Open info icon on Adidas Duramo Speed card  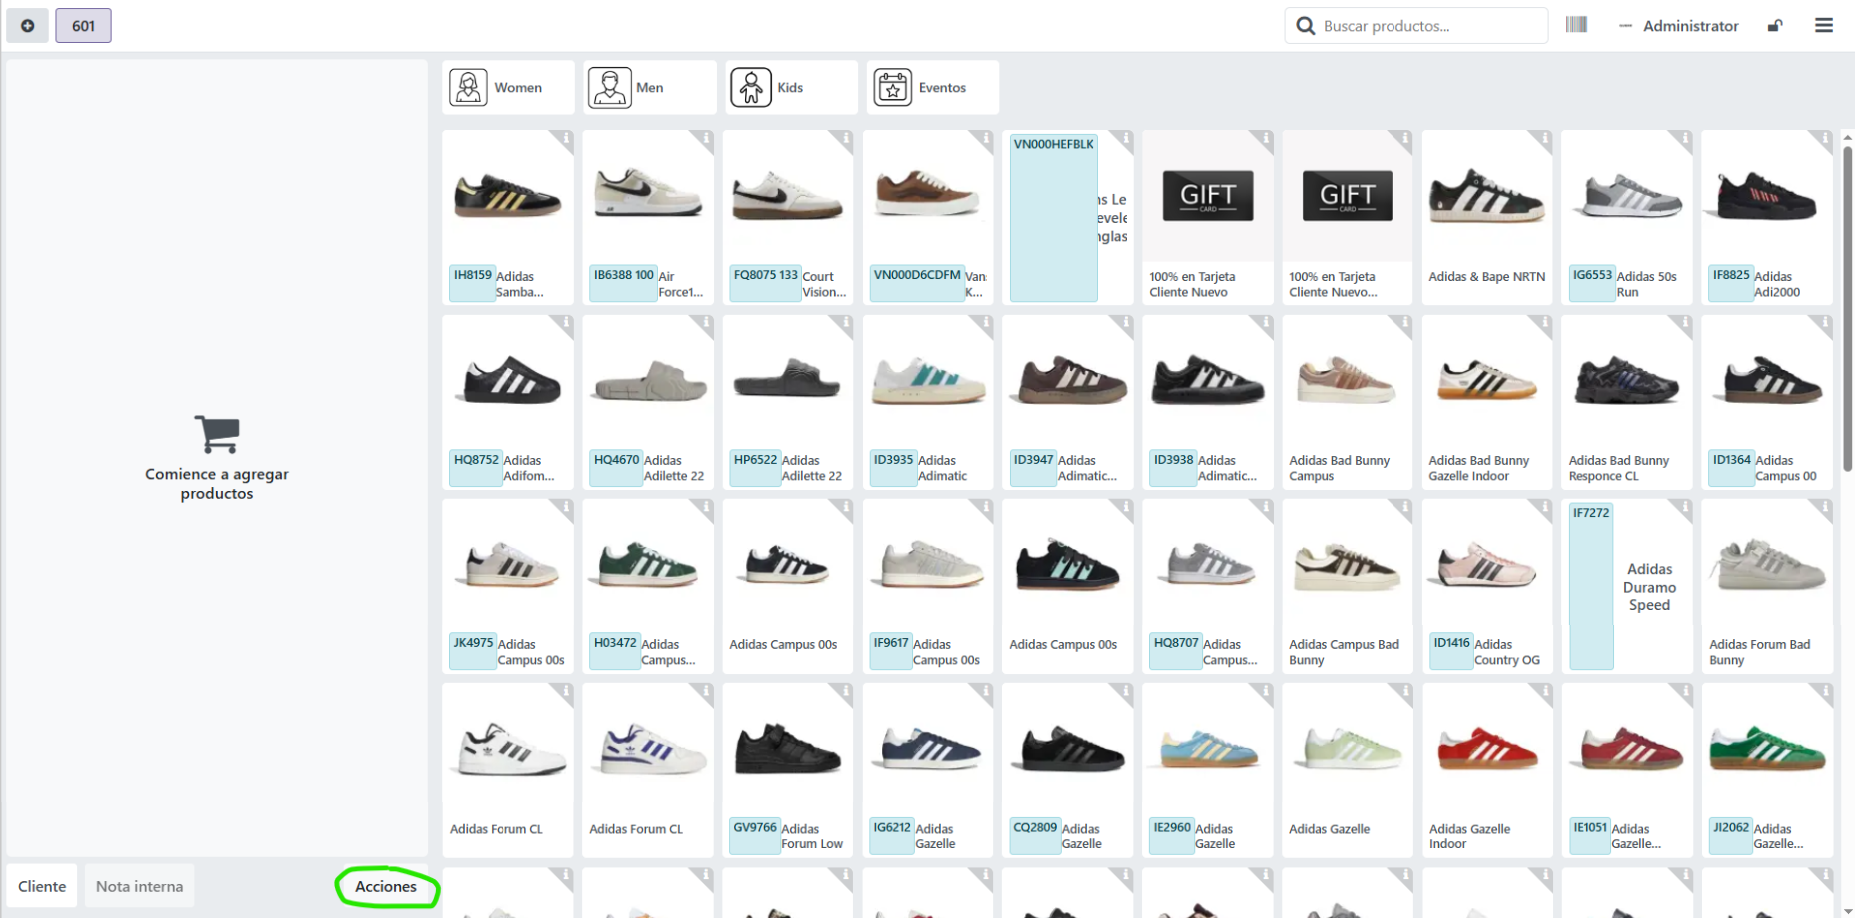tap(1684, 507)
